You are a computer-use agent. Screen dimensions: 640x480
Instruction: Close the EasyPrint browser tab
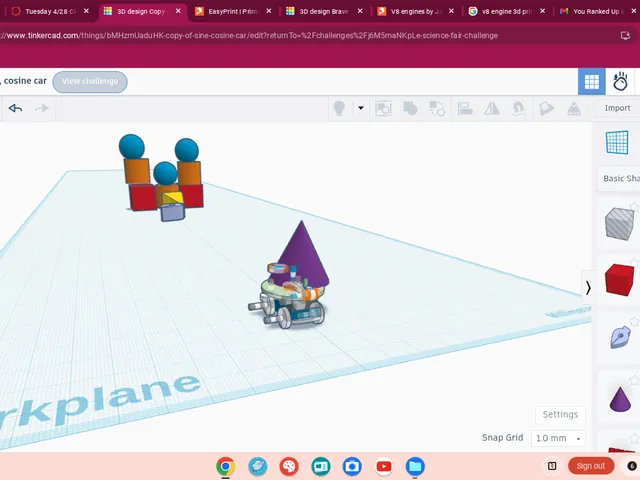click(x=269, y=11)
